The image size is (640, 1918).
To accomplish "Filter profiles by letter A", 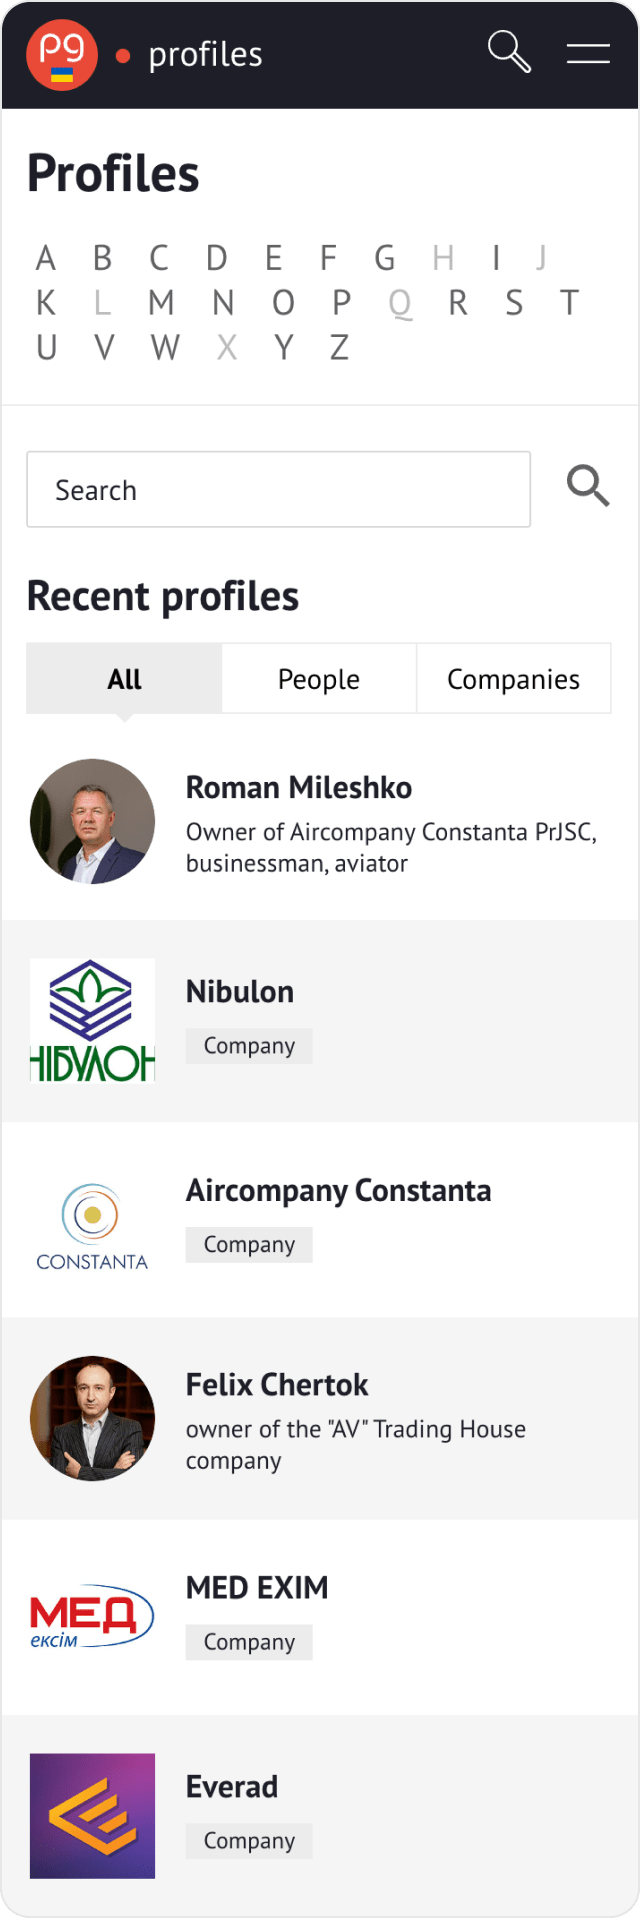I will click(x=46, y=259).
